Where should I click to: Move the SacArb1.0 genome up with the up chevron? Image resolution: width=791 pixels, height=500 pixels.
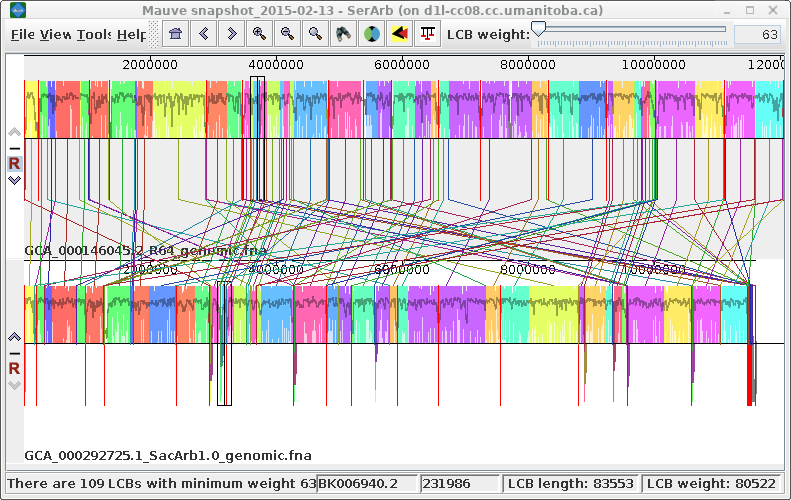(14, 338)
